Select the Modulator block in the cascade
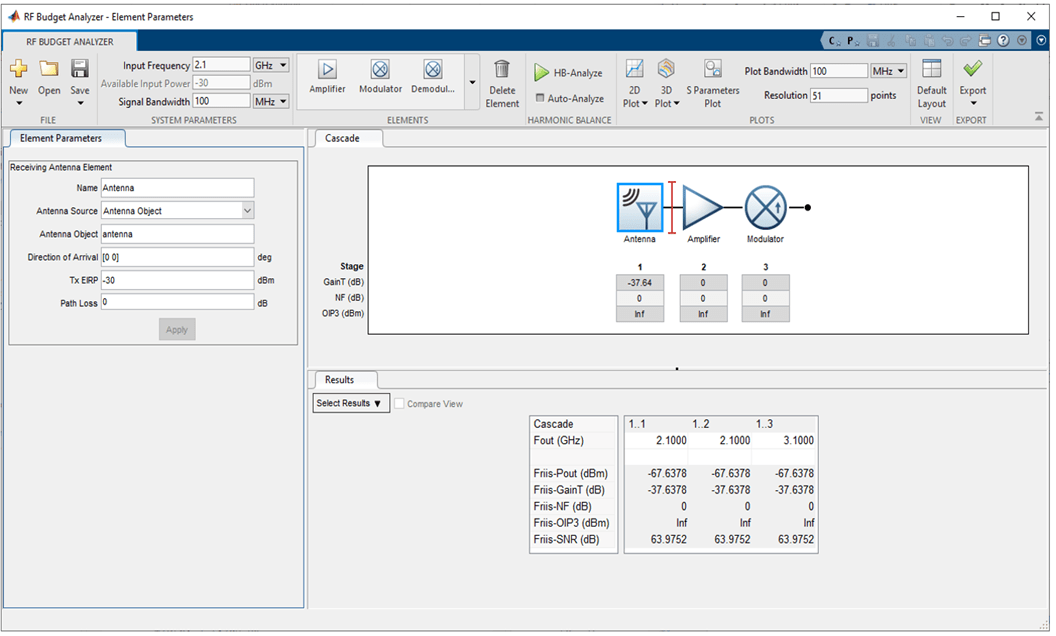The height and width of the screenshot is (636, 1056). pos(766,208)
